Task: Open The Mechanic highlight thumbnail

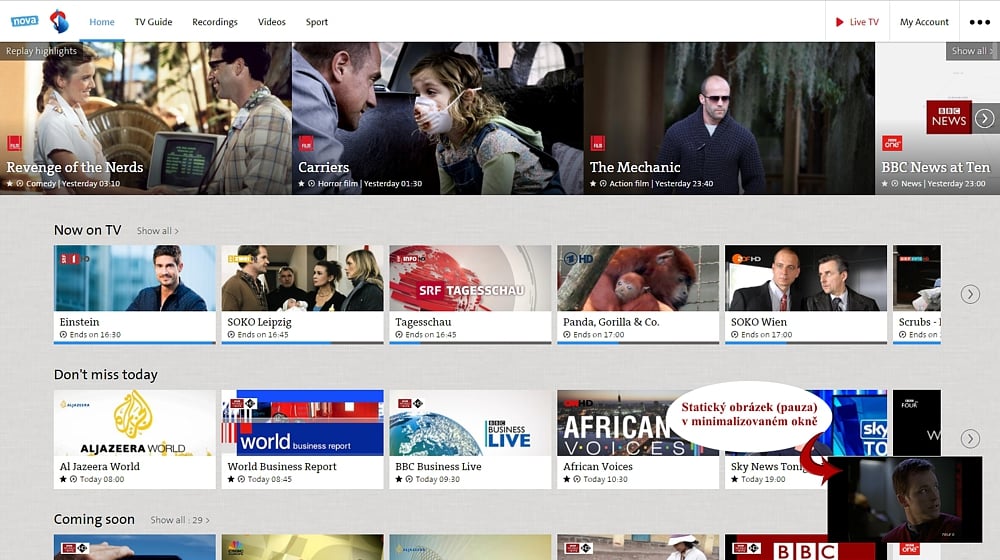Action: (729, 118)
